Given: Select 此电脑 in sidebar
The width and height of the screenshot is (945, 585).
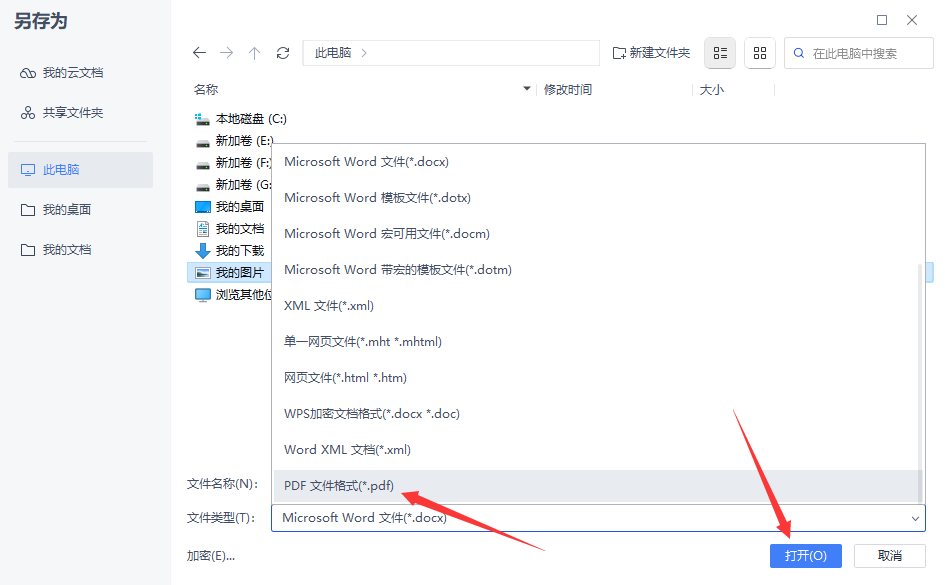Looking at the screenshot, I should tap(80, 170).
